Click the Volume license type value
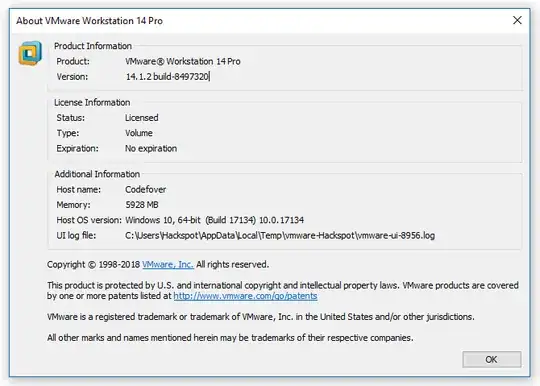 click(139, 133)
